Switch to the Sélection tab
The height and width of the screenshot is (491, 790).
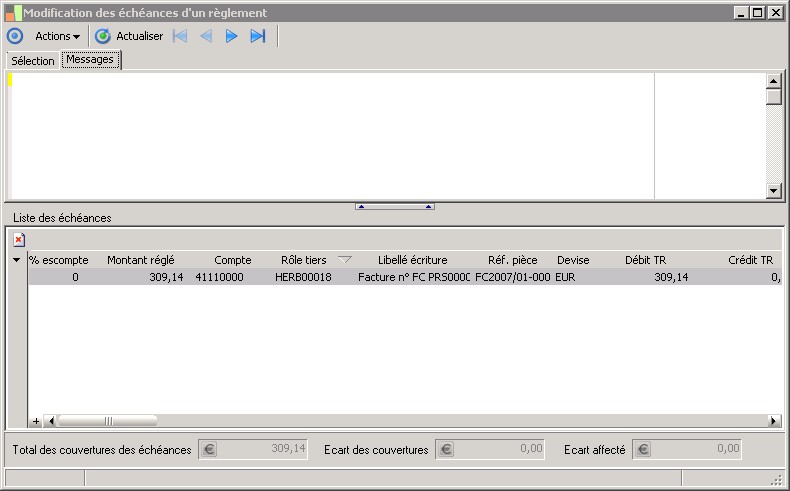click(x=33, y=61)
